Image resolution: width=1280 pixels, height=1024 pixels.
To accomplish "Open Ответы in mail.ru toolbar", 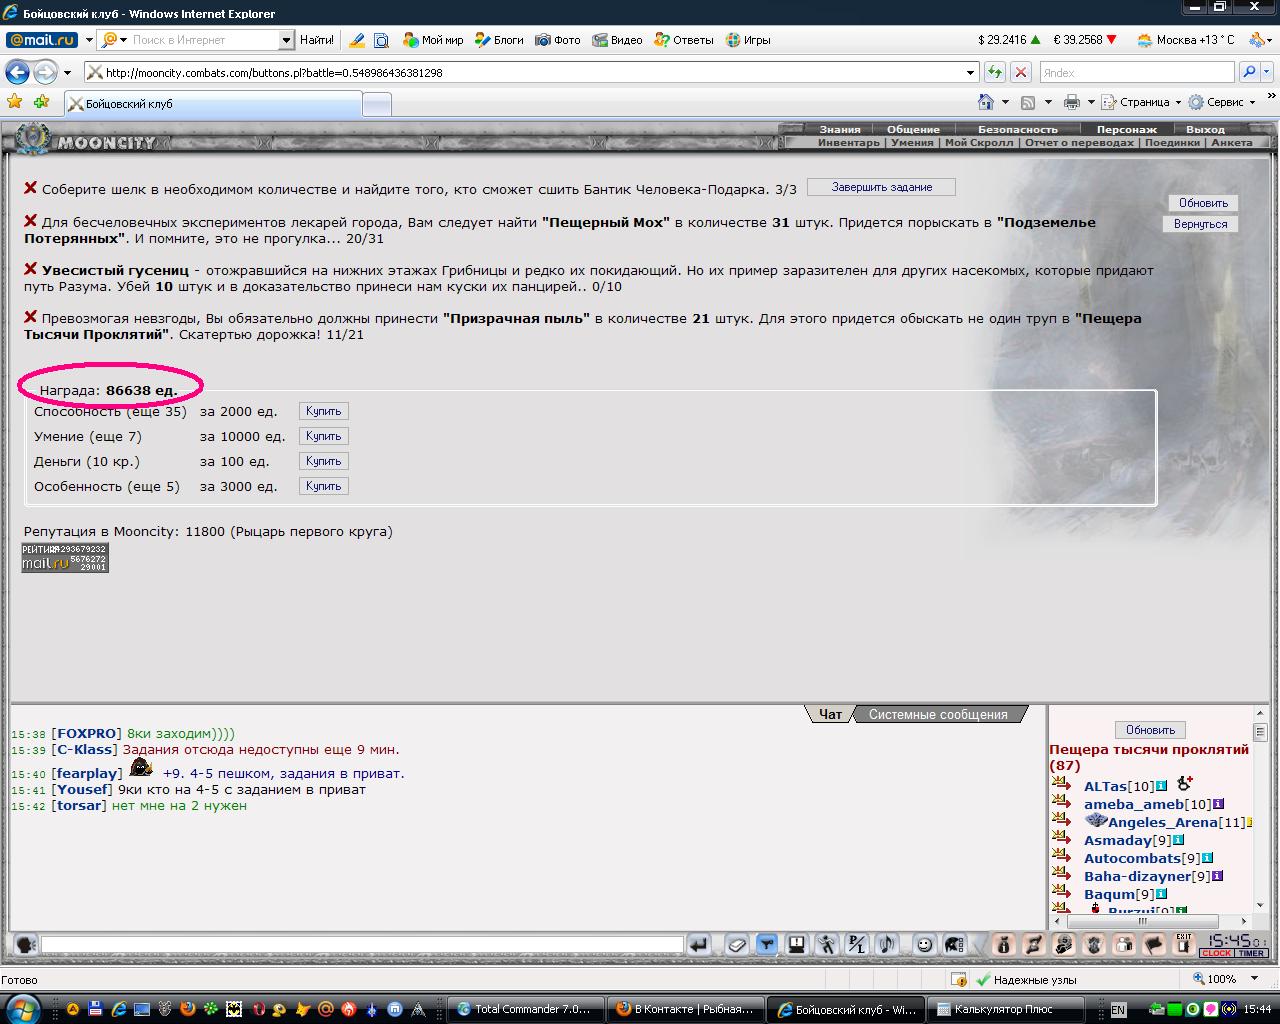I will click(684, 40).
